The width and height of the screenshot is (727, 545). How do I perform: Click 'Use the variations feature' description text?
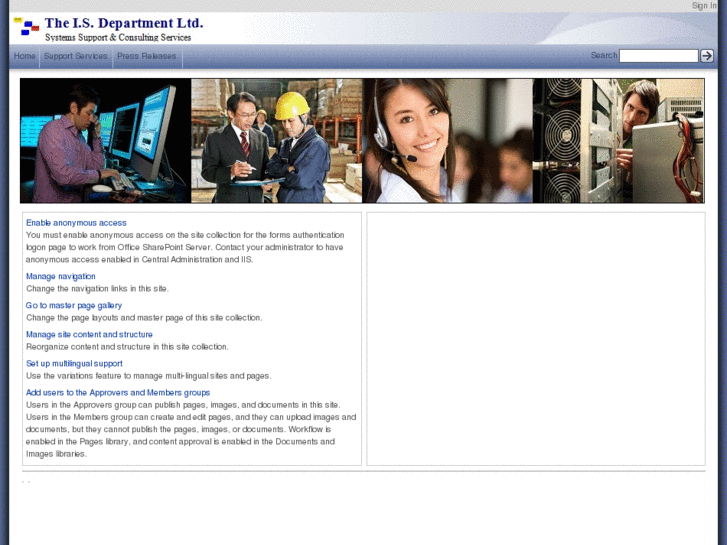point(148,376)
